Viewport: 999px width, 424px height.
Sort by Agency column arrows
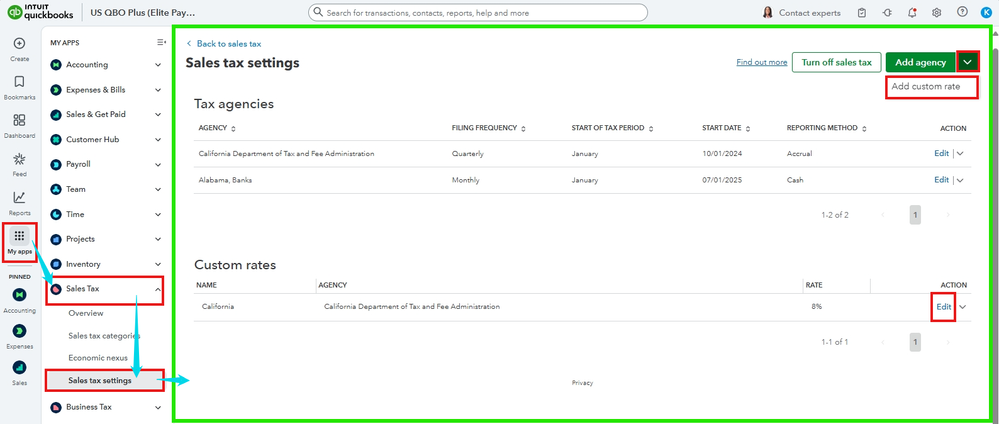click(x=233, y=129)
